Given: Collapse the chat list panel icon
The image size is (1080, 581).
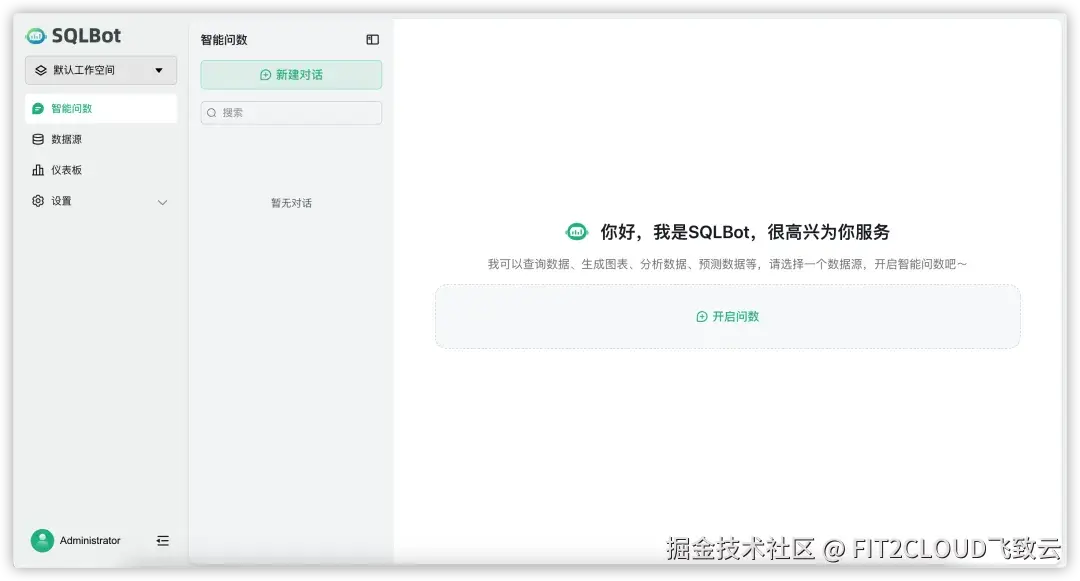Looking at the screenshot, I should tap(373, 40).
